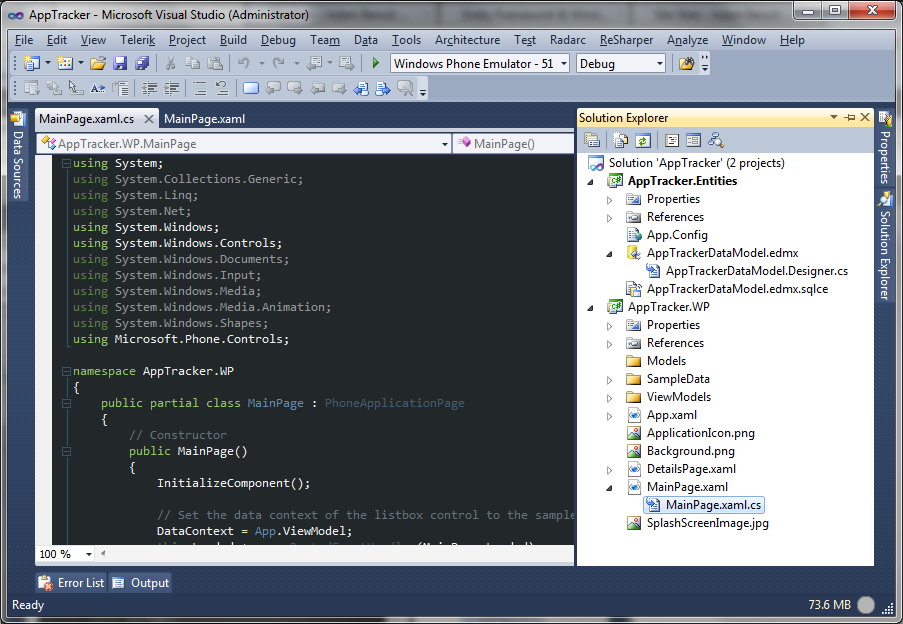The image size is (903, 624).
Task: Select App.Config in Solution Explorer
Action: 677,235
